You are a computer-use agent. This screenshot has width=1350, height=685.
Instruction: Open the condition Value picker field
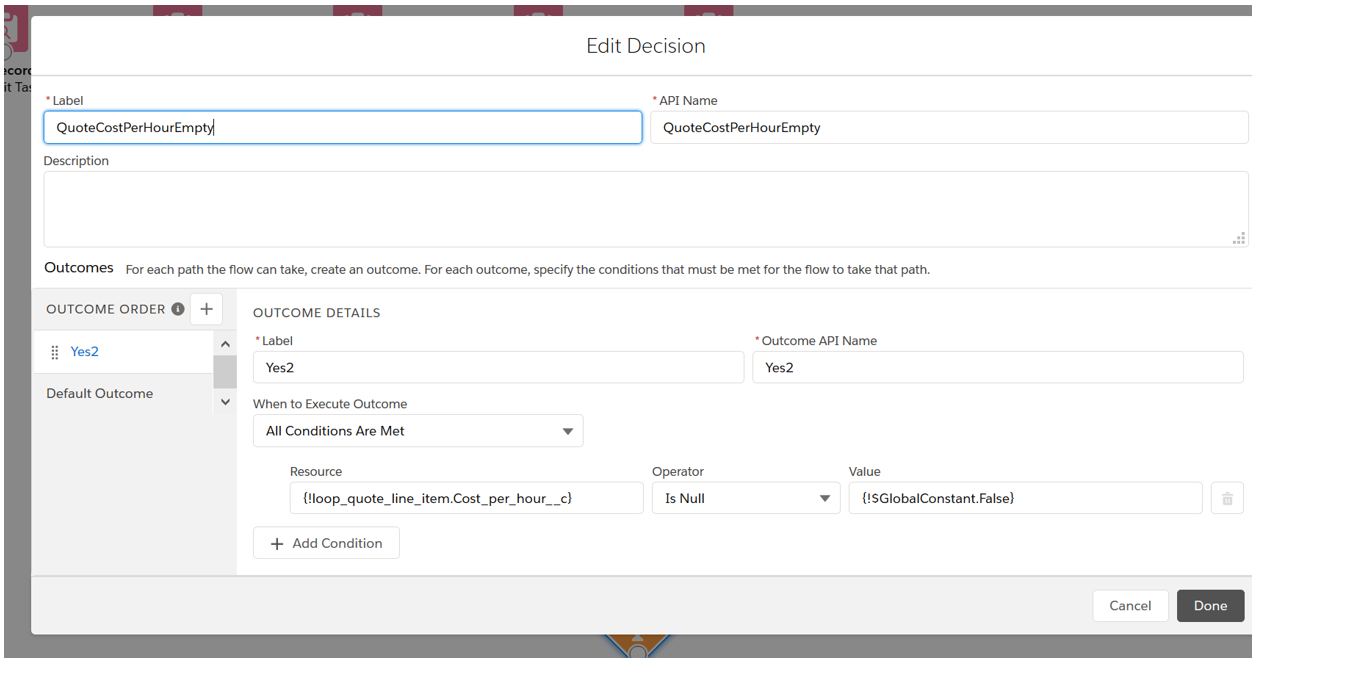point(1025,497)
